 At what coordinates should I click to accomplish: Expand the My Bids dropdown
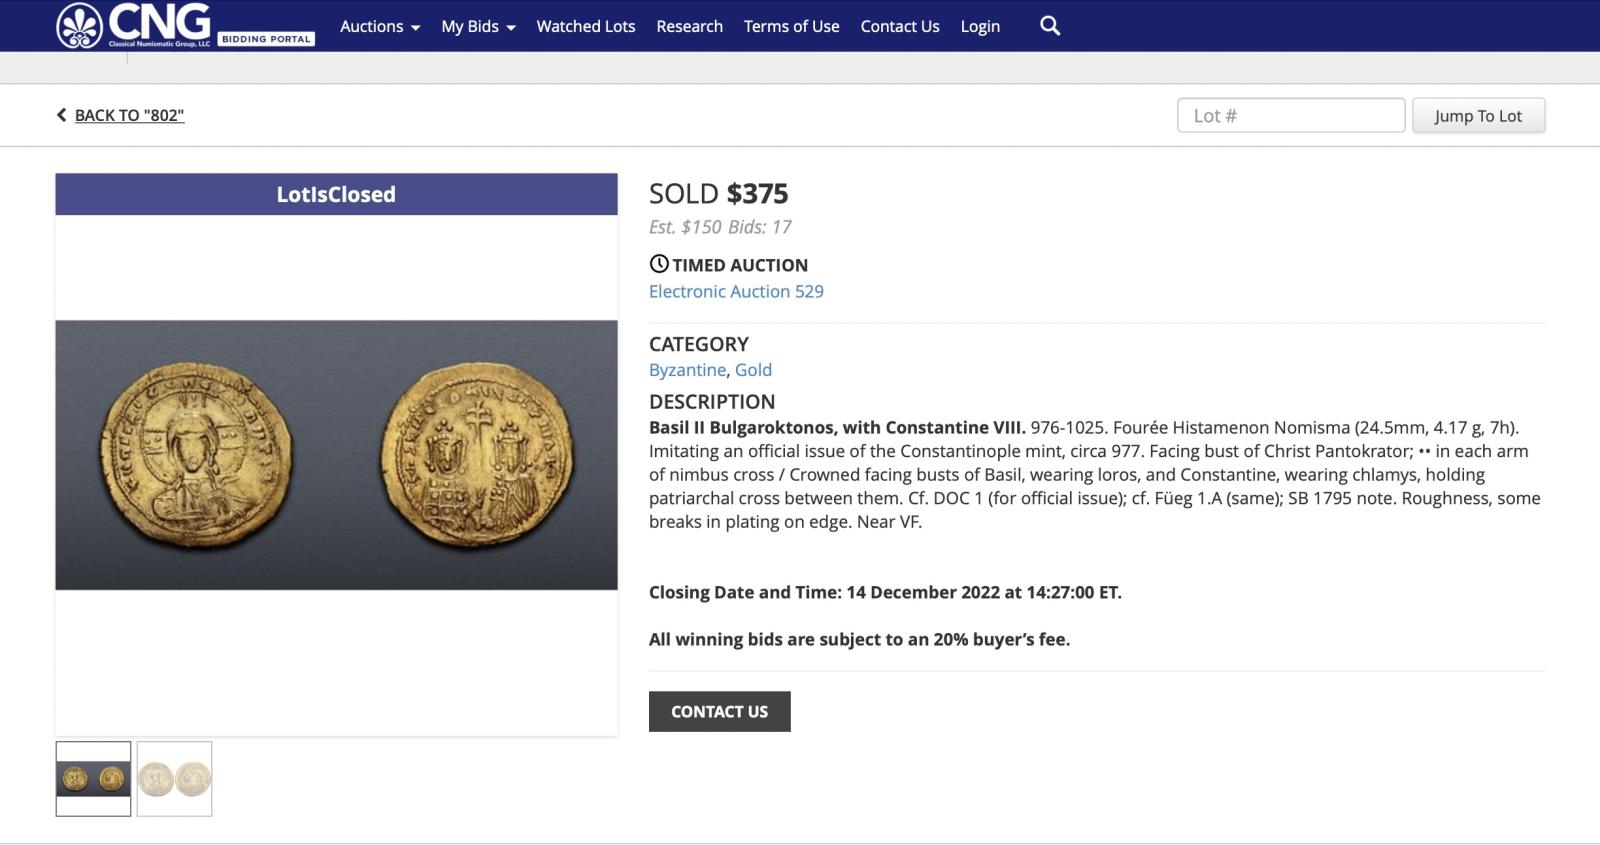click(478, 26)
